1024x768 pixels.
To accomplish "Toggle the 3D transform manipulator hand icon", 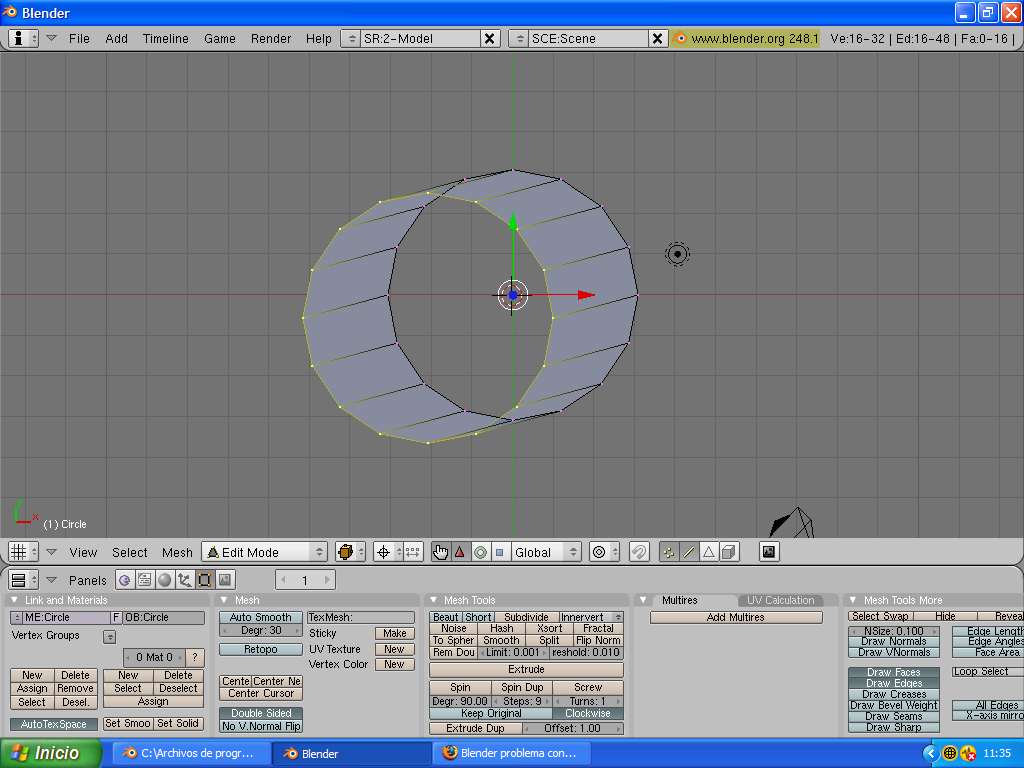I will pos(441,552).
